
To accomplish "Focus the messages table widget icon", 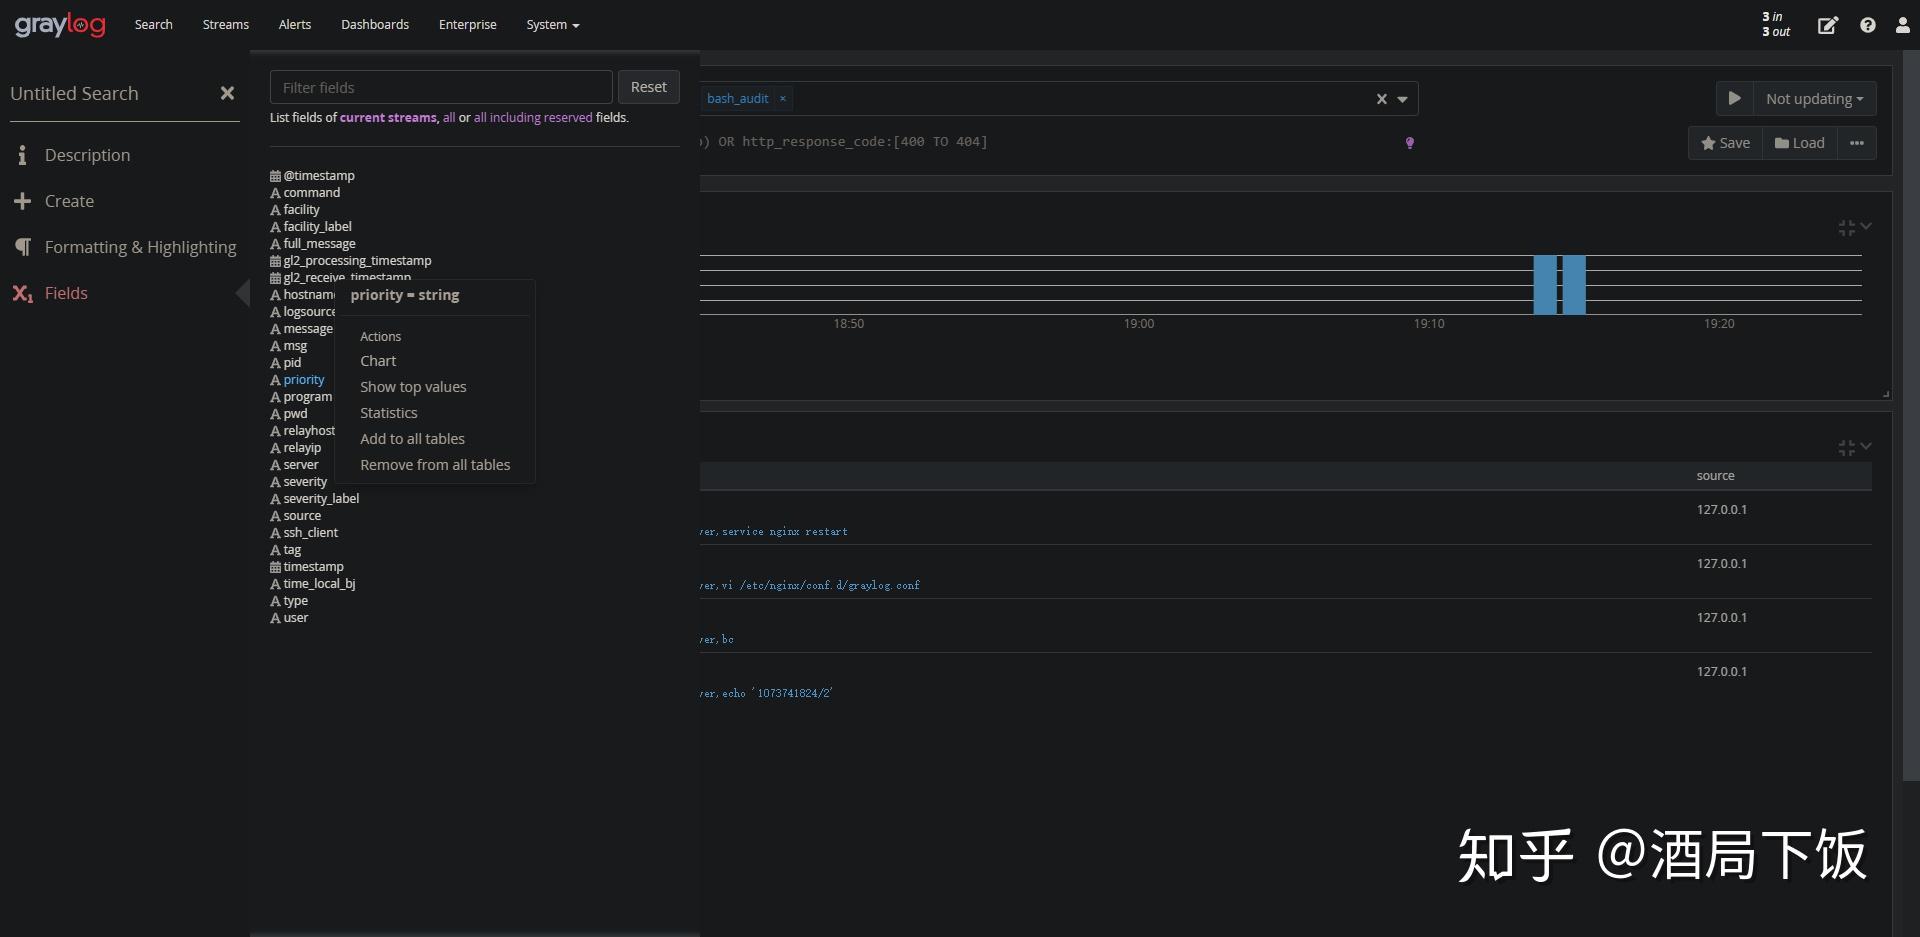I will pos(1846,448).
